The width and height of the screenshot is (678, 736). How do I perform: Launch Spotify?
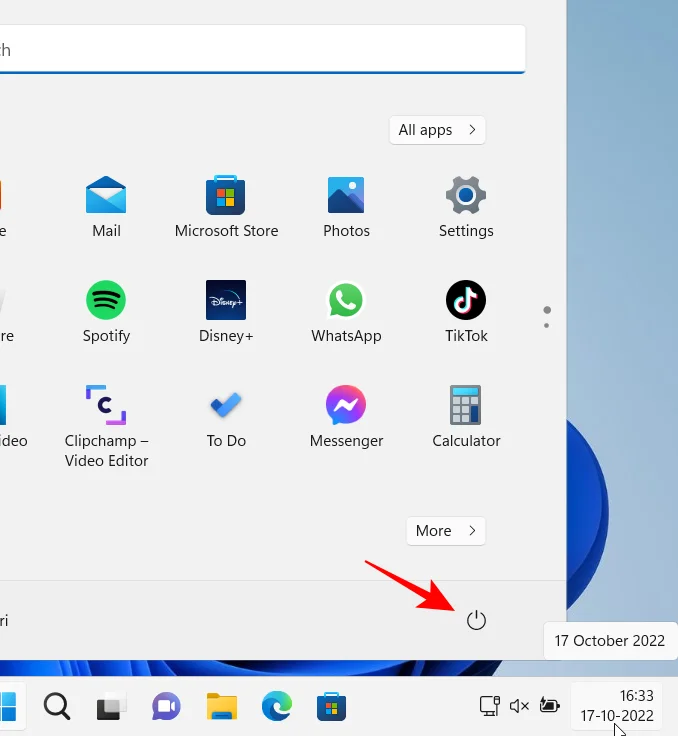pyautogui.click(x=106, y=312)
